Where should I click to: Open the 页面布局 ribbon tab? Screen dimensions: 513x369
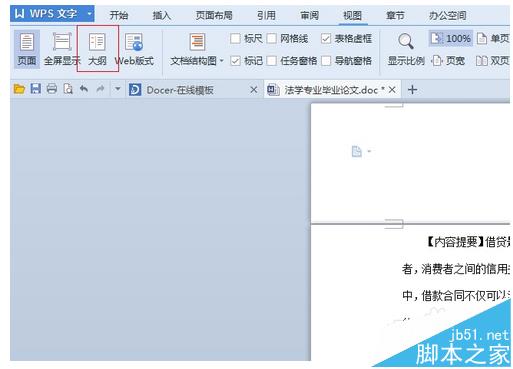[214, 15]
